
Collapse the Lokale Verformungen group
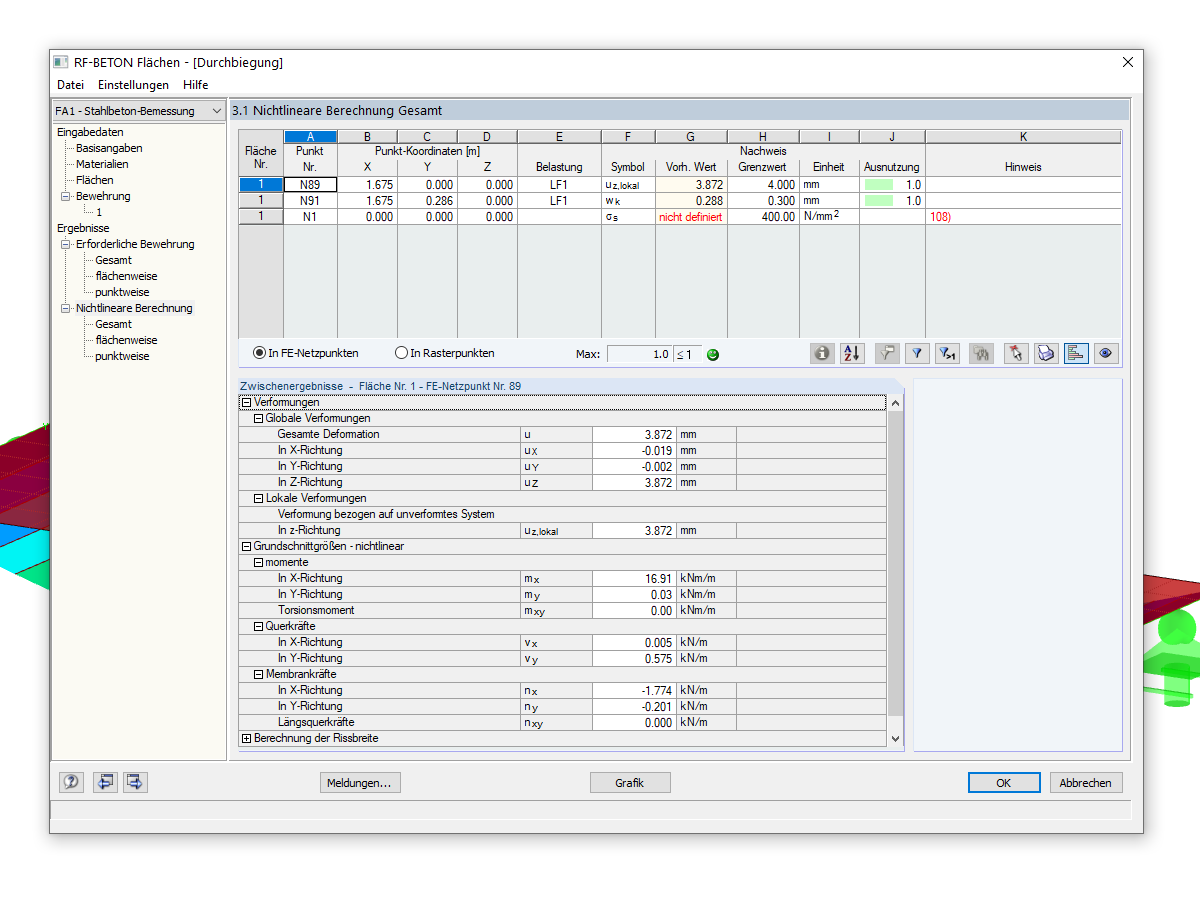point(258,498)
